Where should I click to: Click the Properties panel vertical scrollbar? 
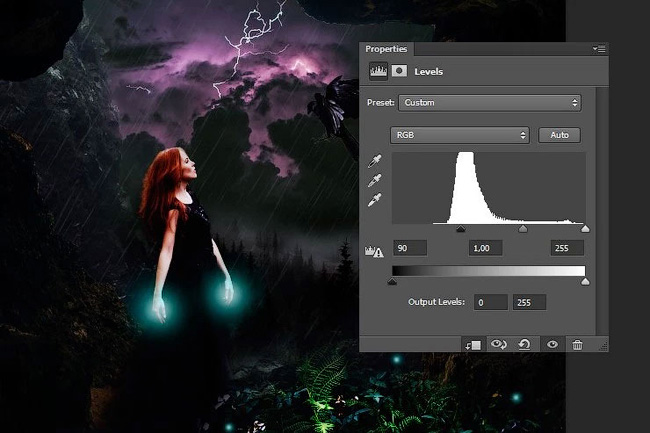click(602, 211)
